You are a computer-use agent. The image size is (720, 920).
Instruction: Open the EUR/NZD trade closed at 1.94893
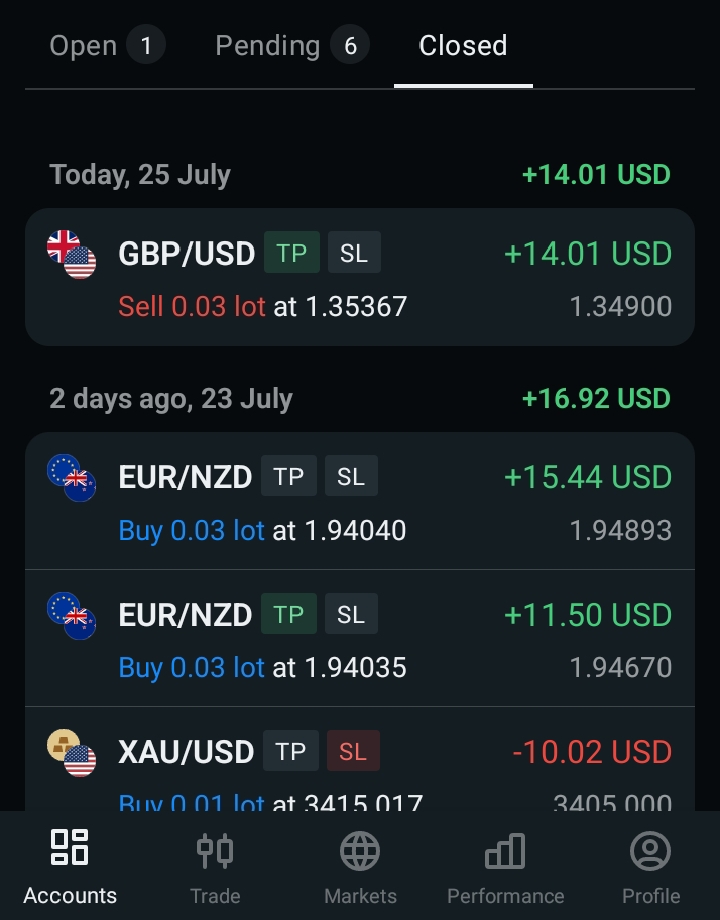click(x=360, y=501)
